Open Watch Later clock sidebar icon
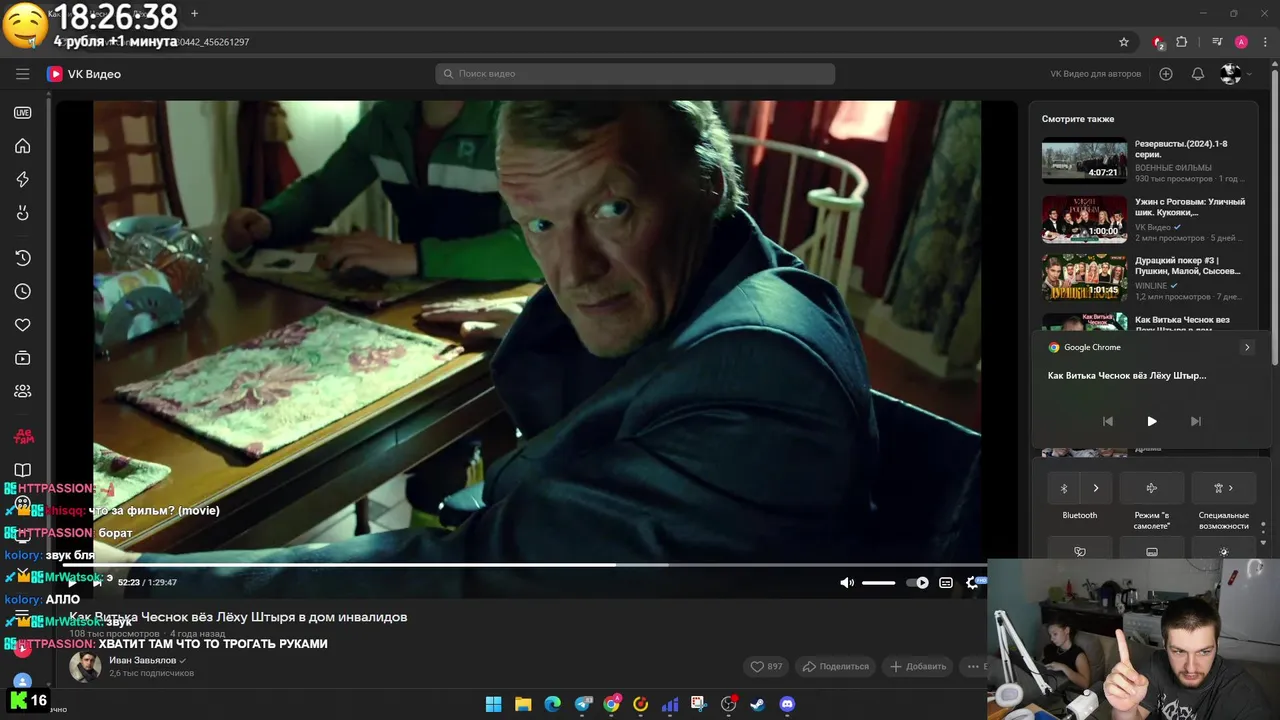The height and width of the screenshot is (720, 1280). coord(22,292)
